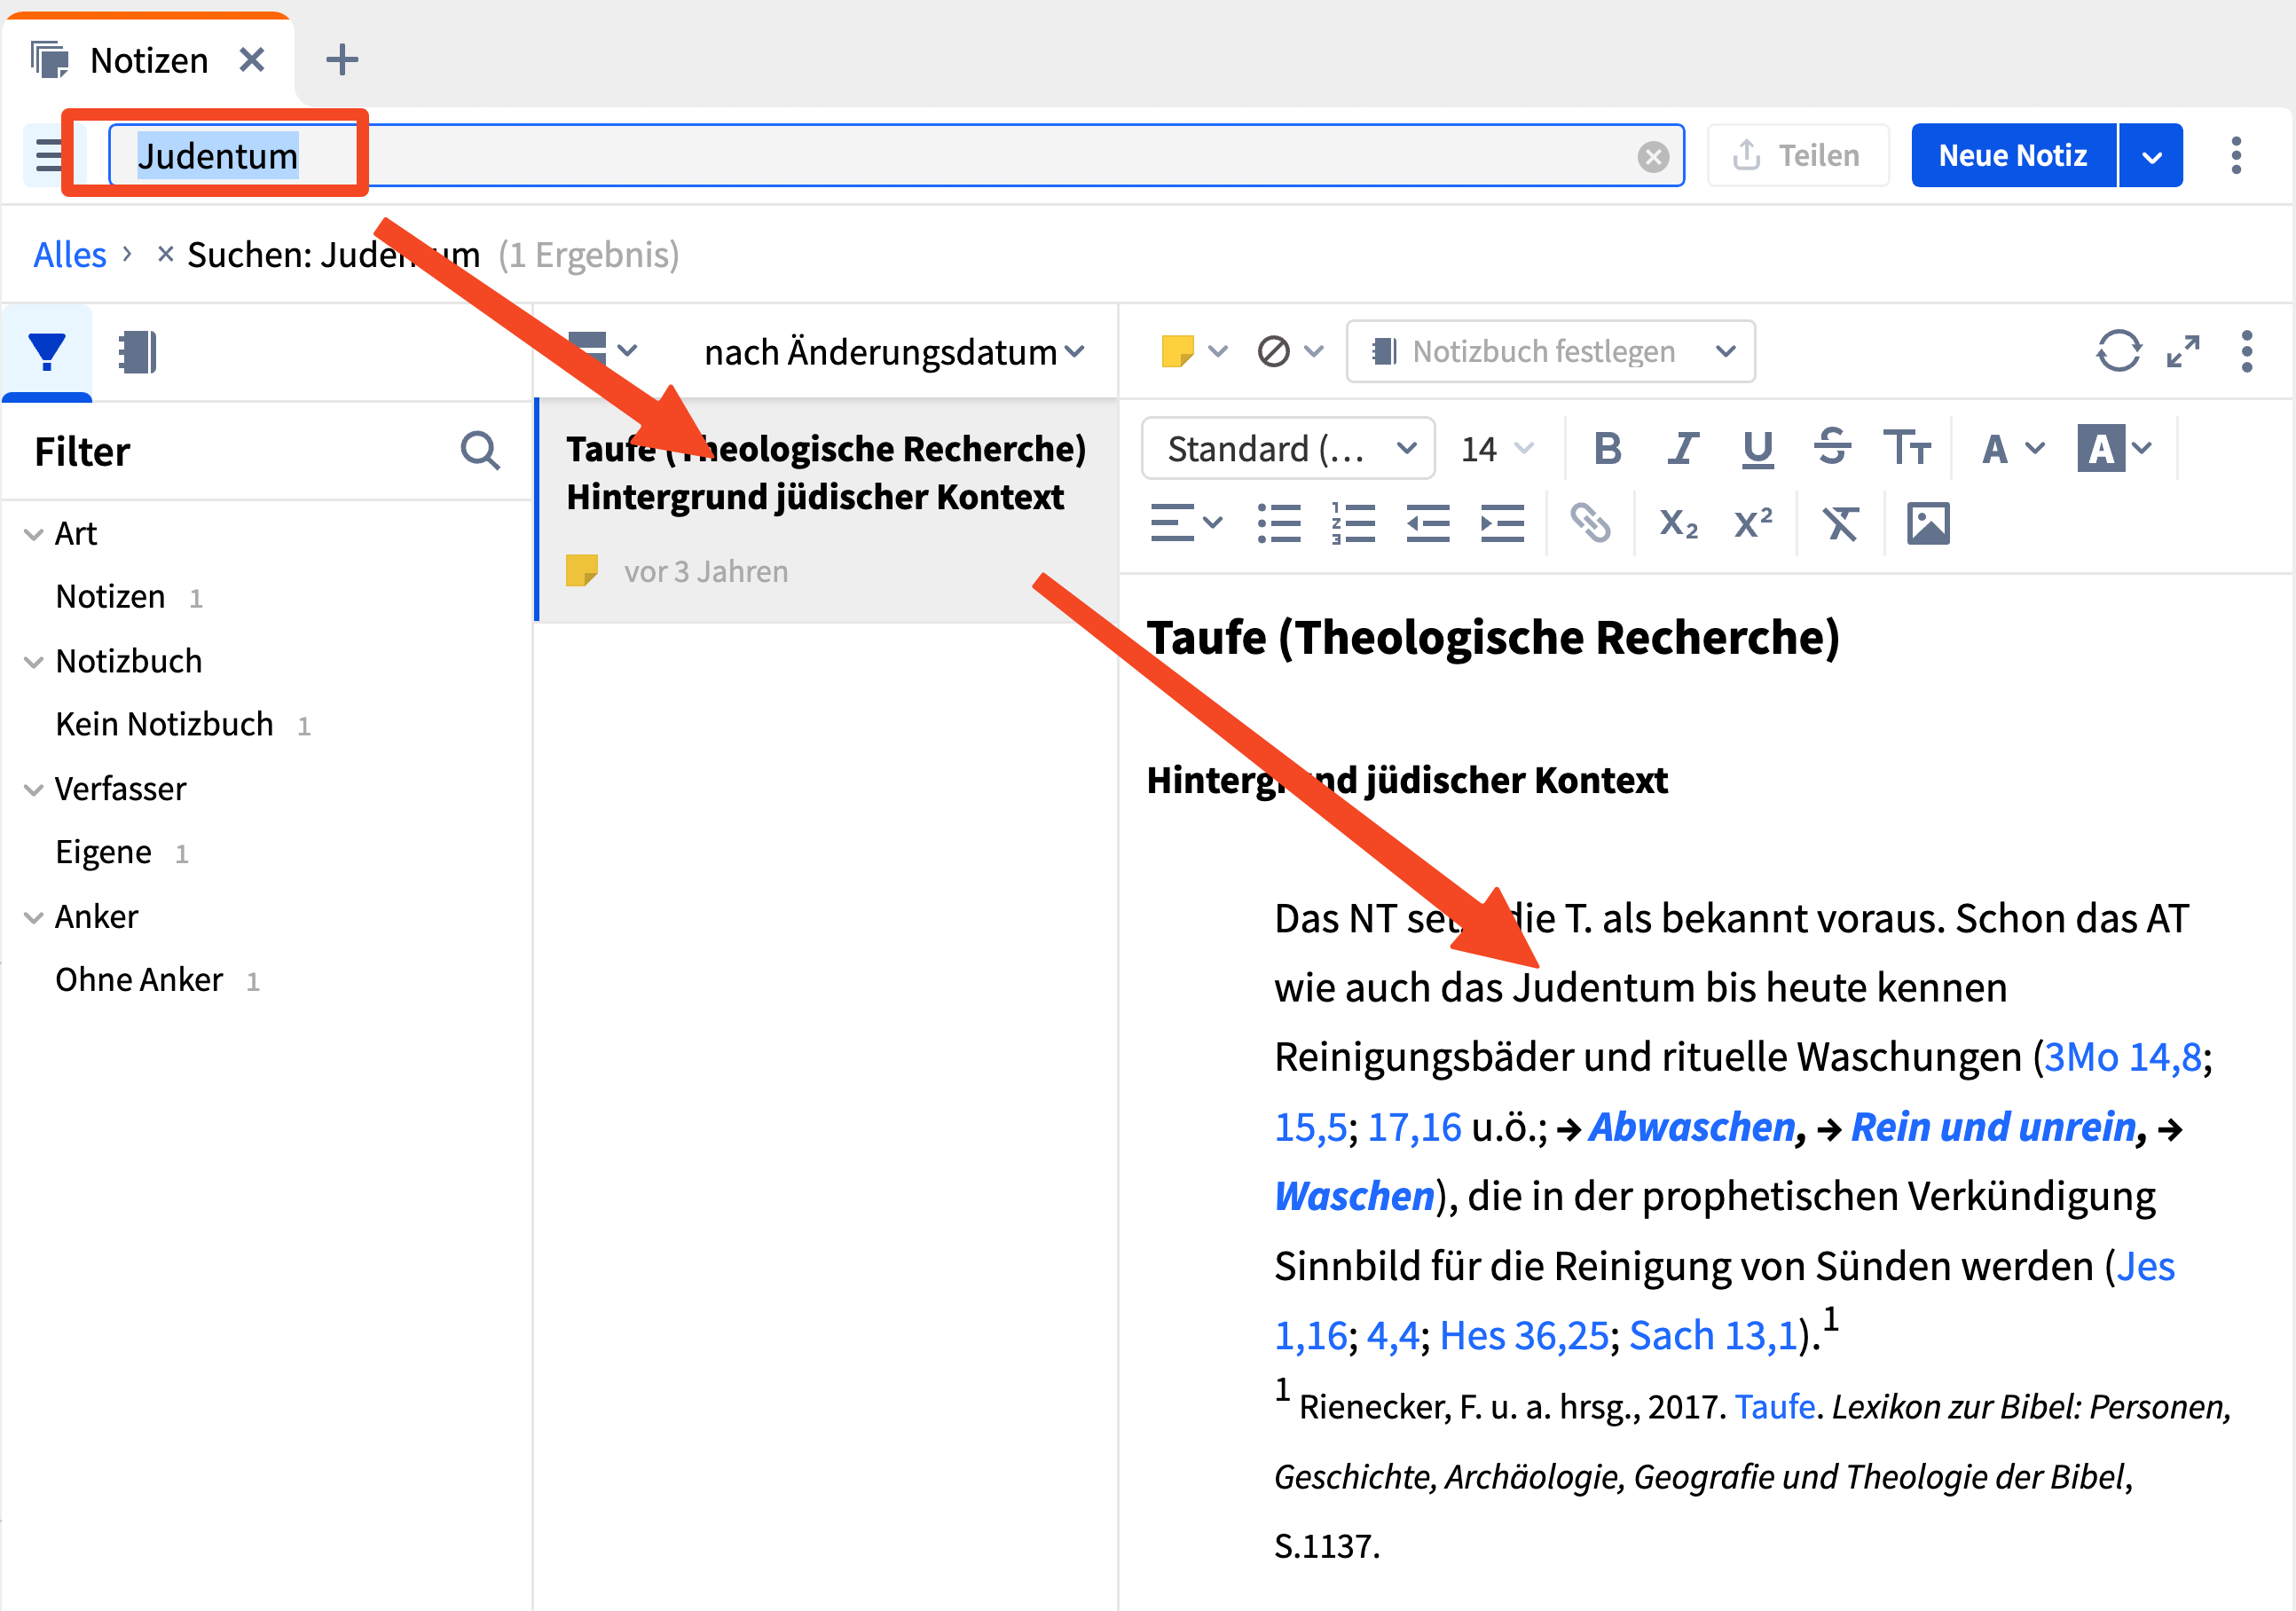2296x1611 pixels.
Task: Open a new tab with plus
Action: coord(342,60)
